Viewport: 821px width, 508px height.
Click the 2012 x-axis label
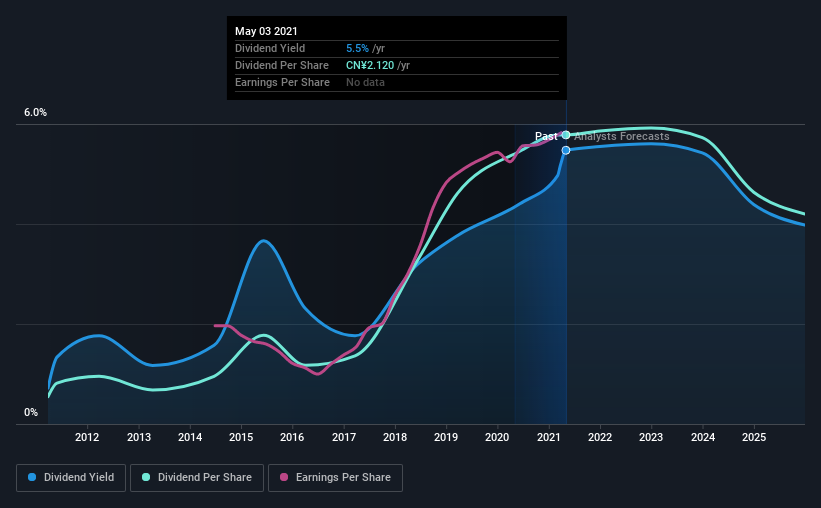click(x=87, y=437)
